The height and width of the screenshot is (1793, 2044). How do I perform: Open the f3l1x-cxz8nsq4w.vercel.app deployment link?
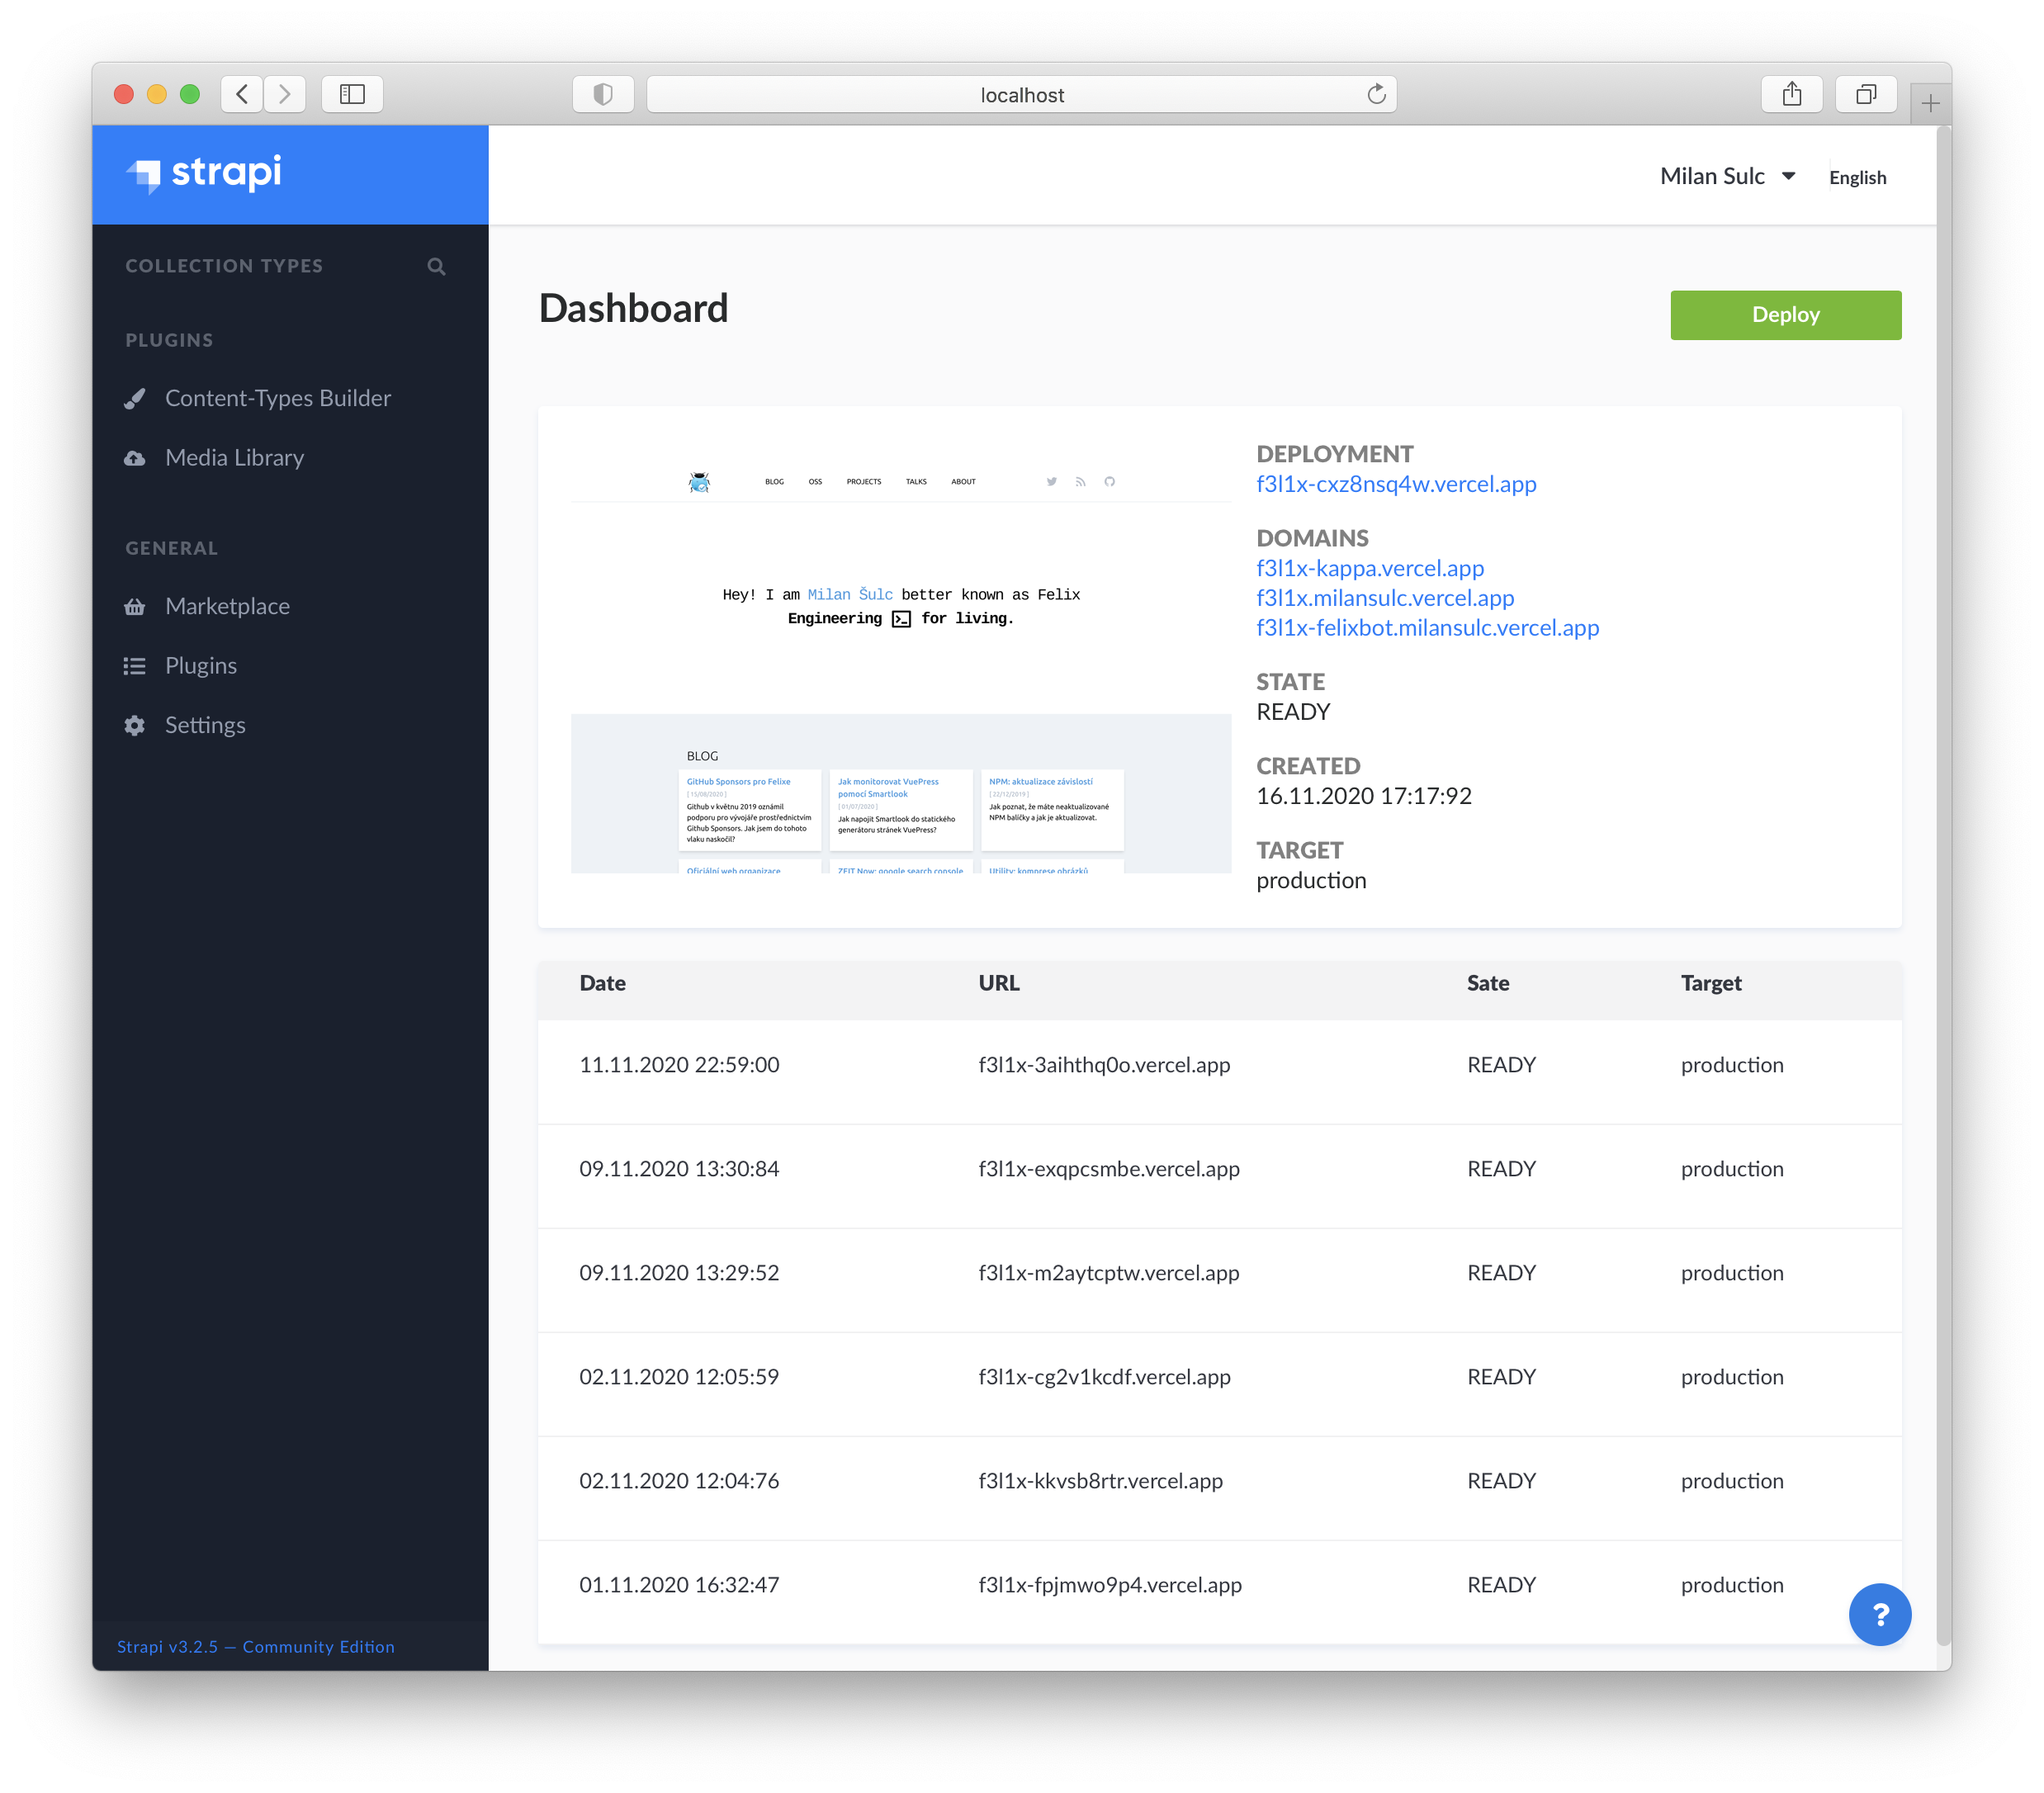(x=1396, y=484)
